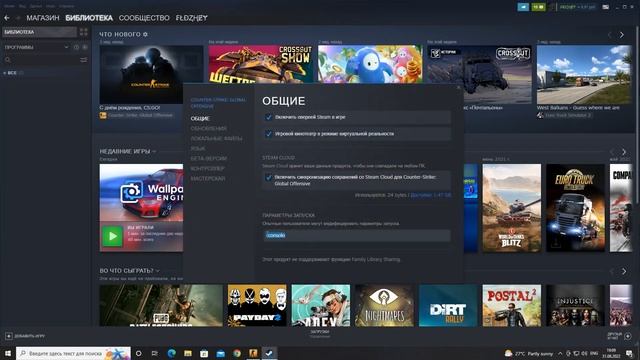Expand the ВО ЧТО СЫГРАТЬ shelf dropdown
Image resolution: width=640 pixels, height=360 pixels.
tap(158, 271)
